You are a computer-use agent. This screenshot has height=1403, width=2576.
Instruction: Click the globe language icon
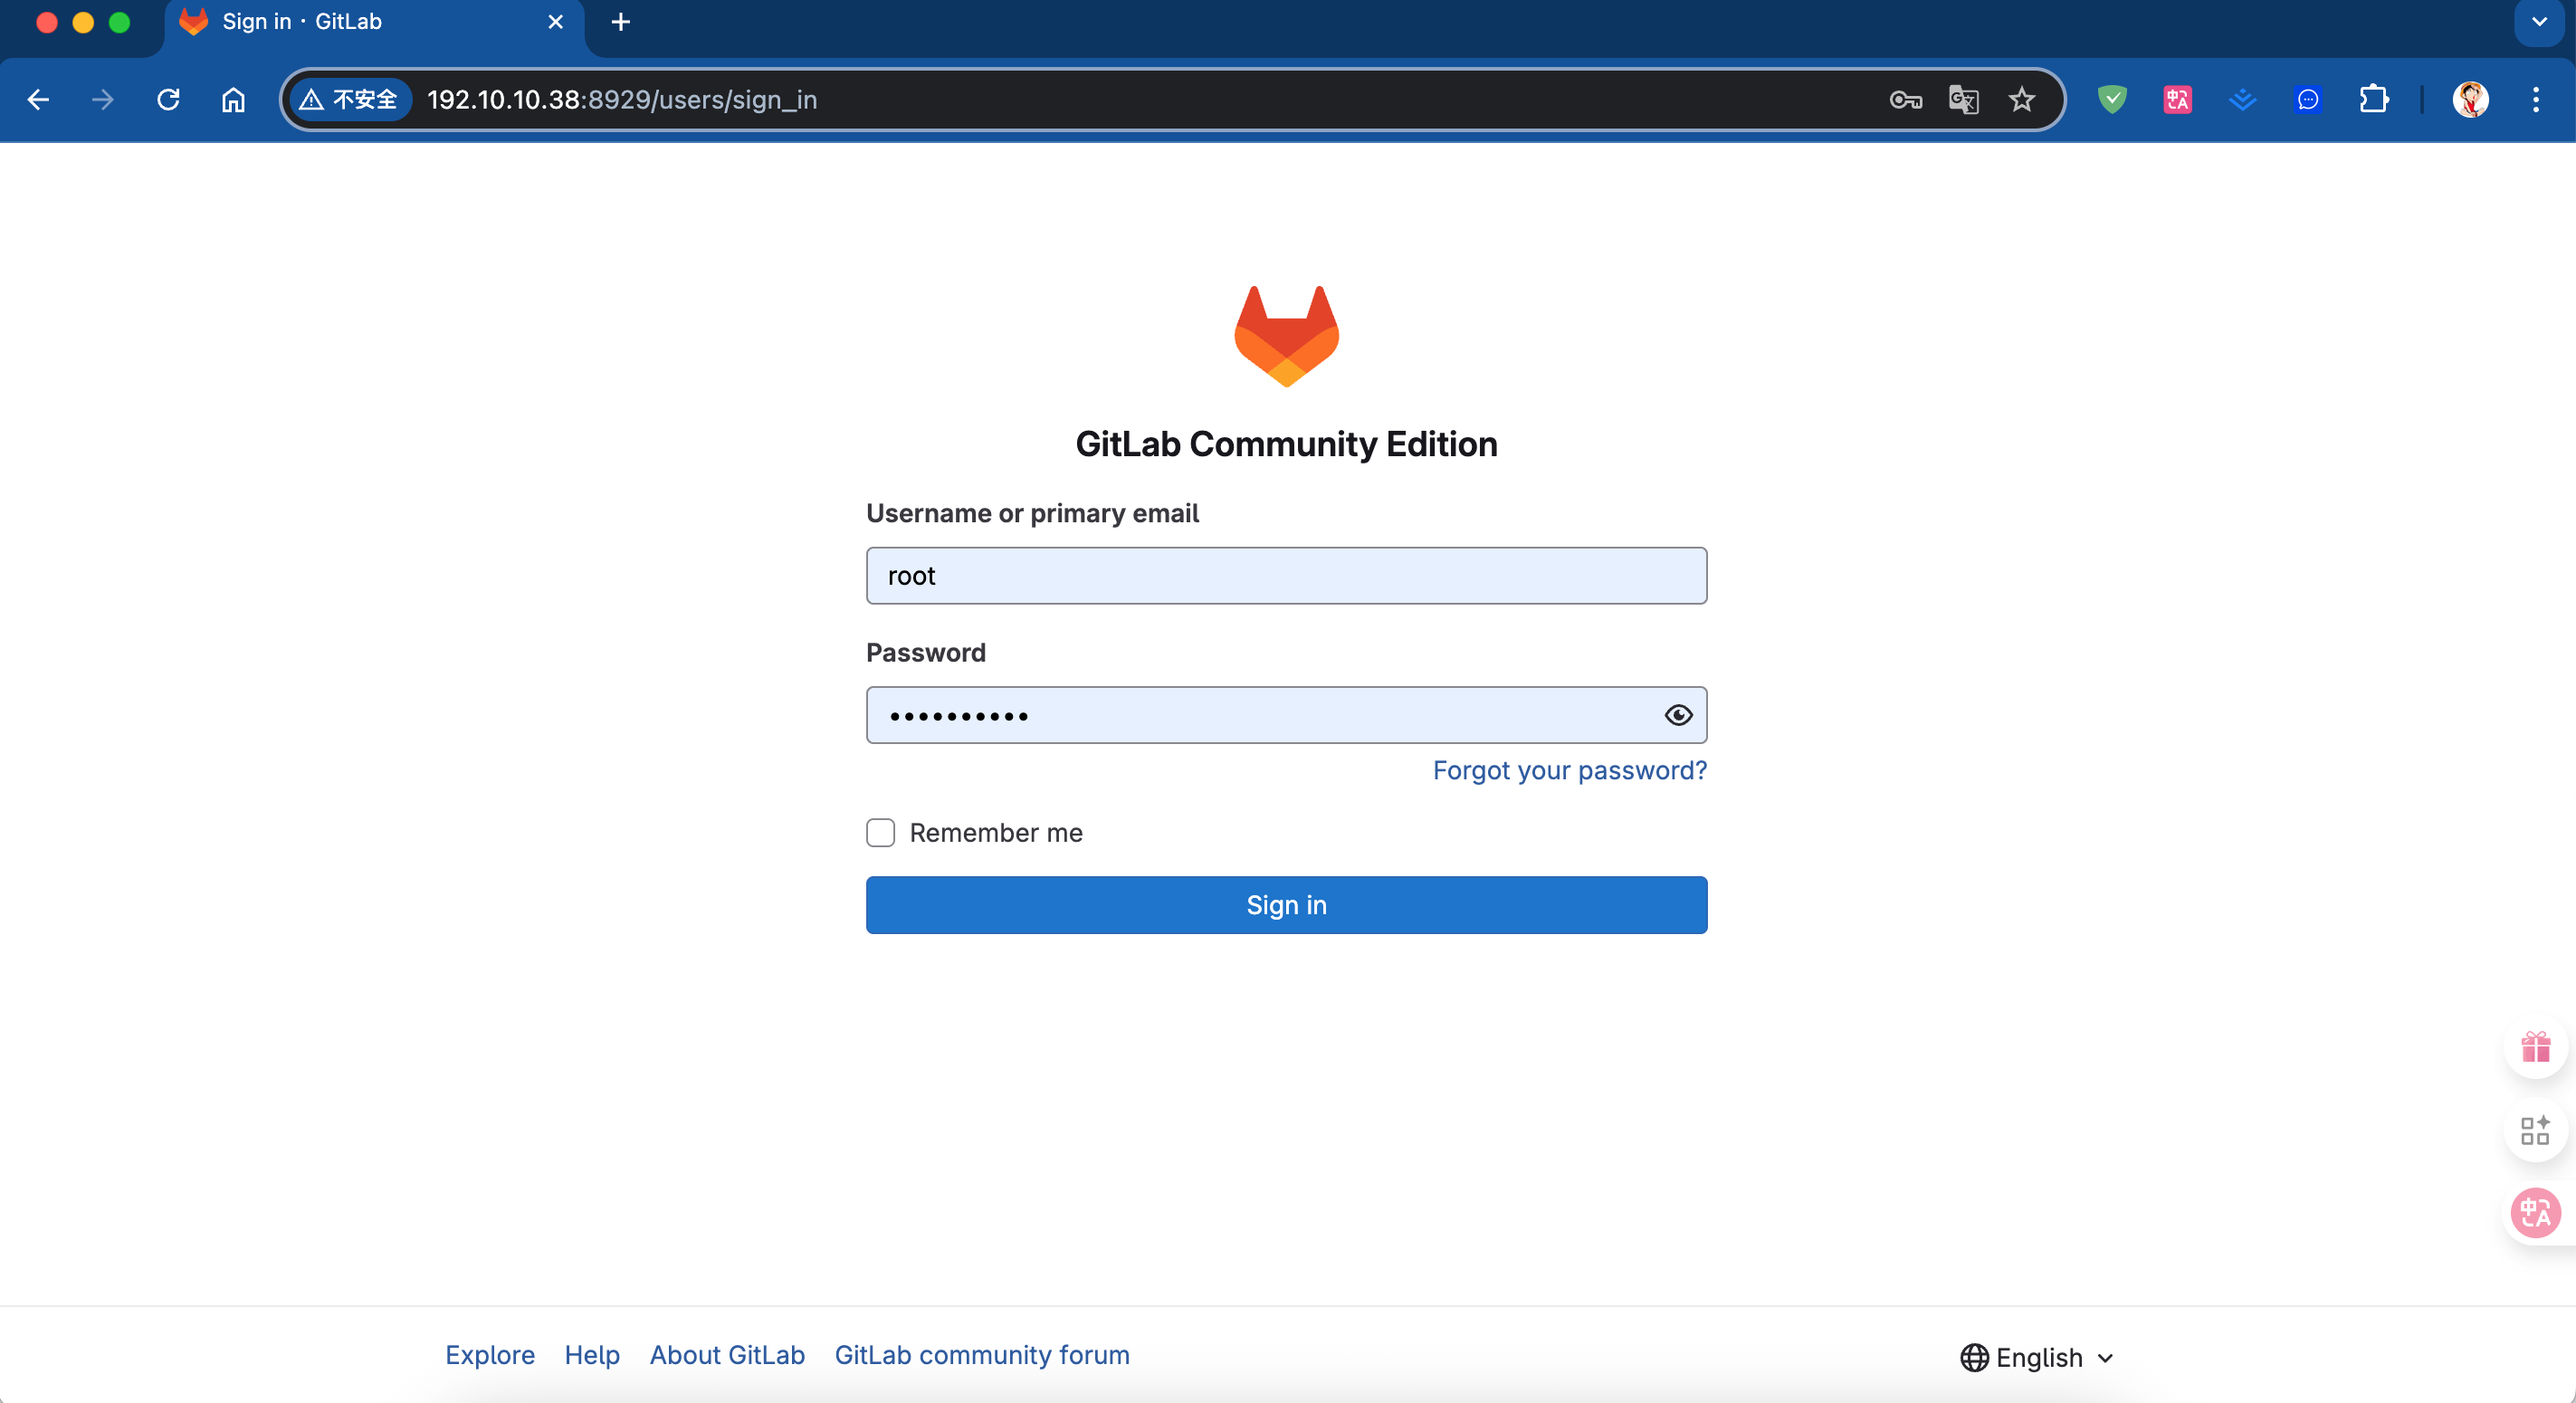coord(1974,1357)
